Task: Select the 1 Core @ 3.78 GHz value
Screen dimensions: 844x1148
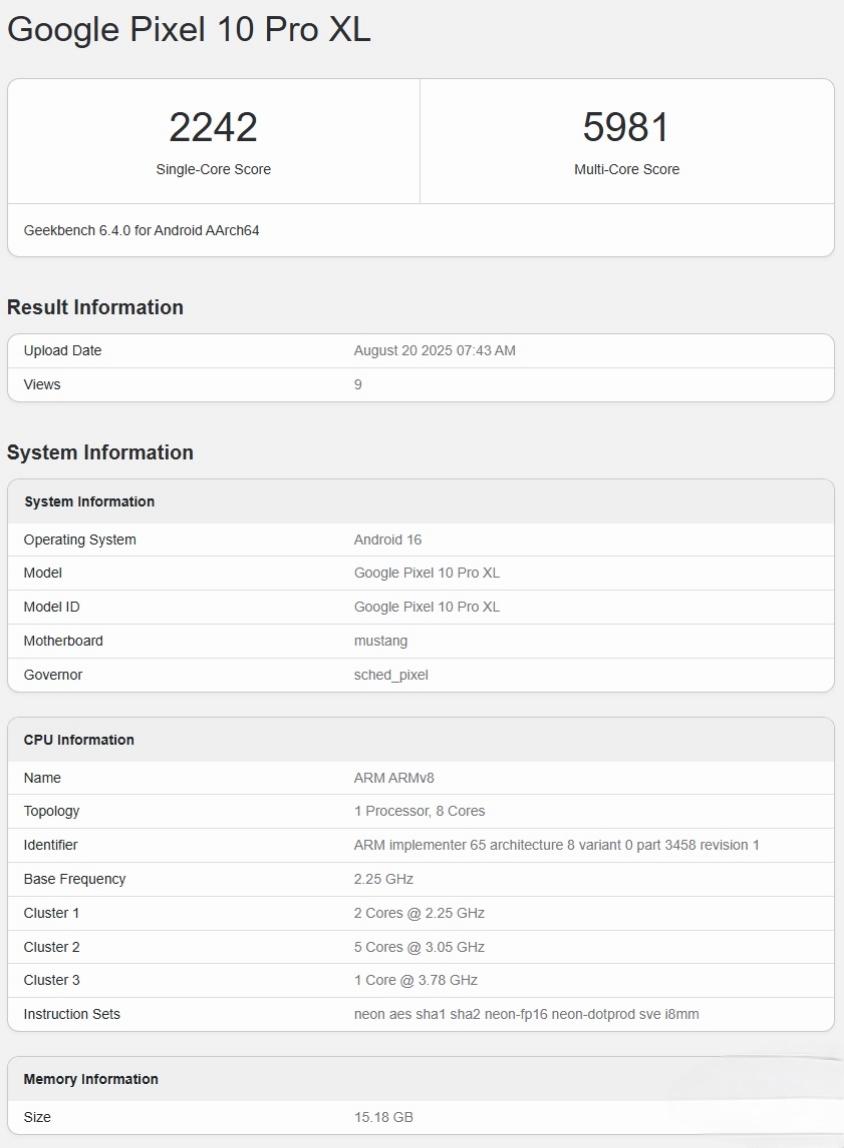Action: [x=416, y=980]
